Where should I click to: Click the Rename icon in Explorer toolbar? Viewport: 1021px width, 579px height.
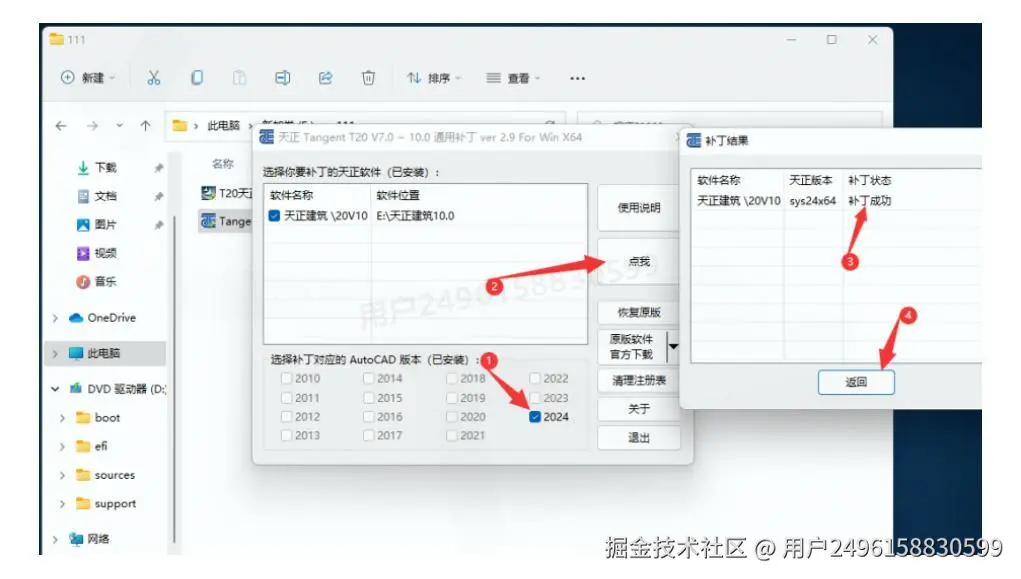[282, 78]
